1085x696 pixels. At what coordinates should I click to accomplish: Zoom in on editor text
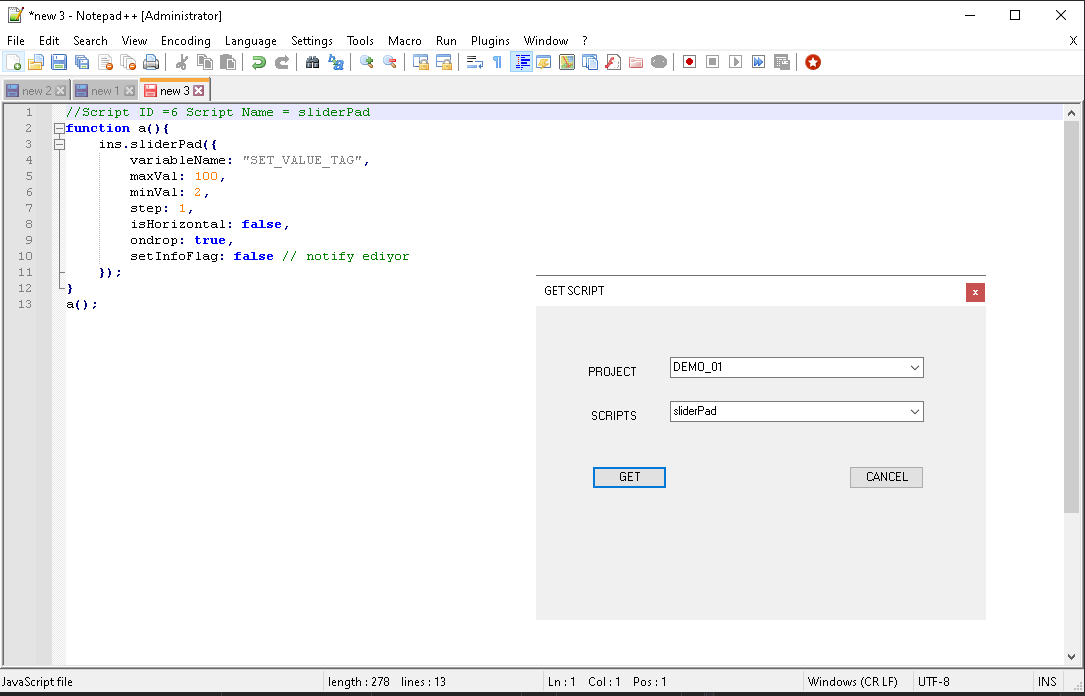(x=367, y=62)
